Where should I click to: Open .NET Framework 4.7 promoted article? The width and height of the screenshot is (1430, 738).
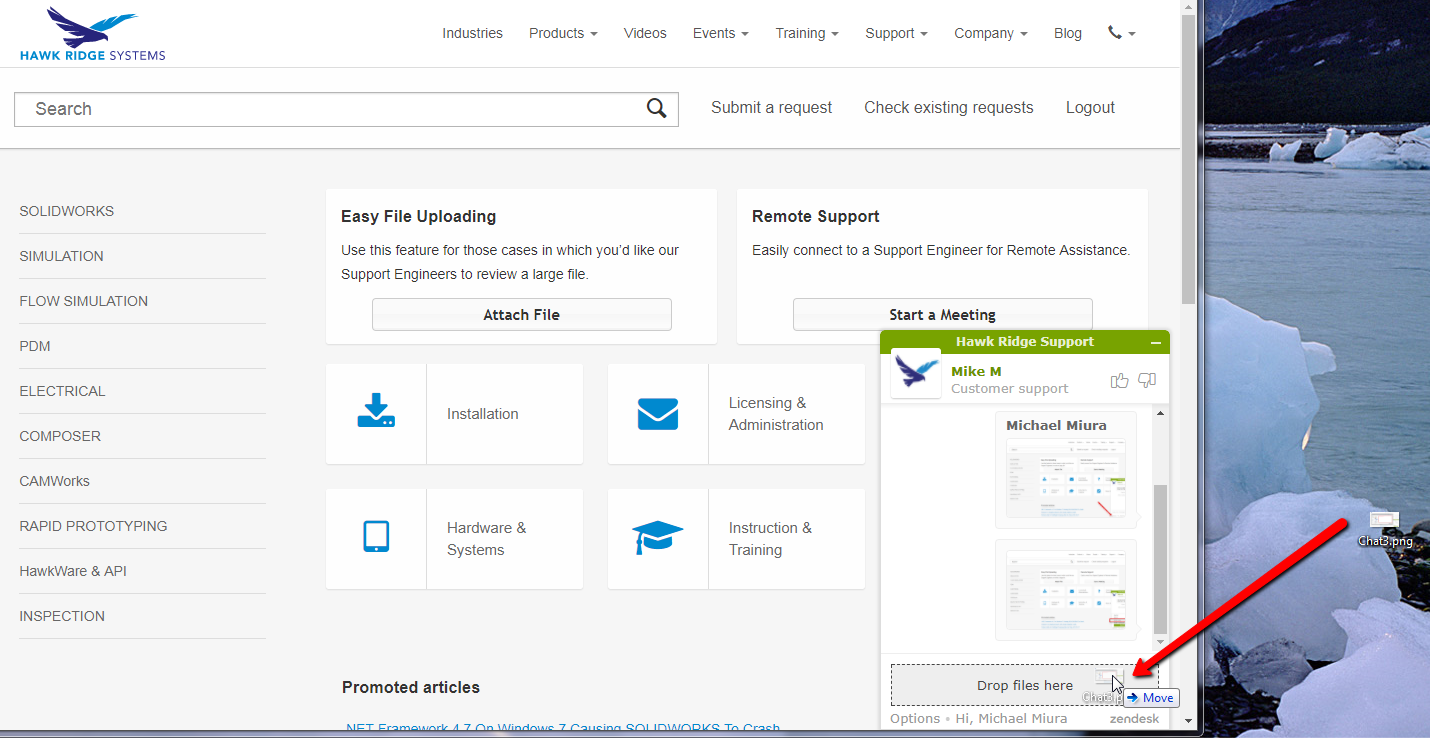point(563,728)
